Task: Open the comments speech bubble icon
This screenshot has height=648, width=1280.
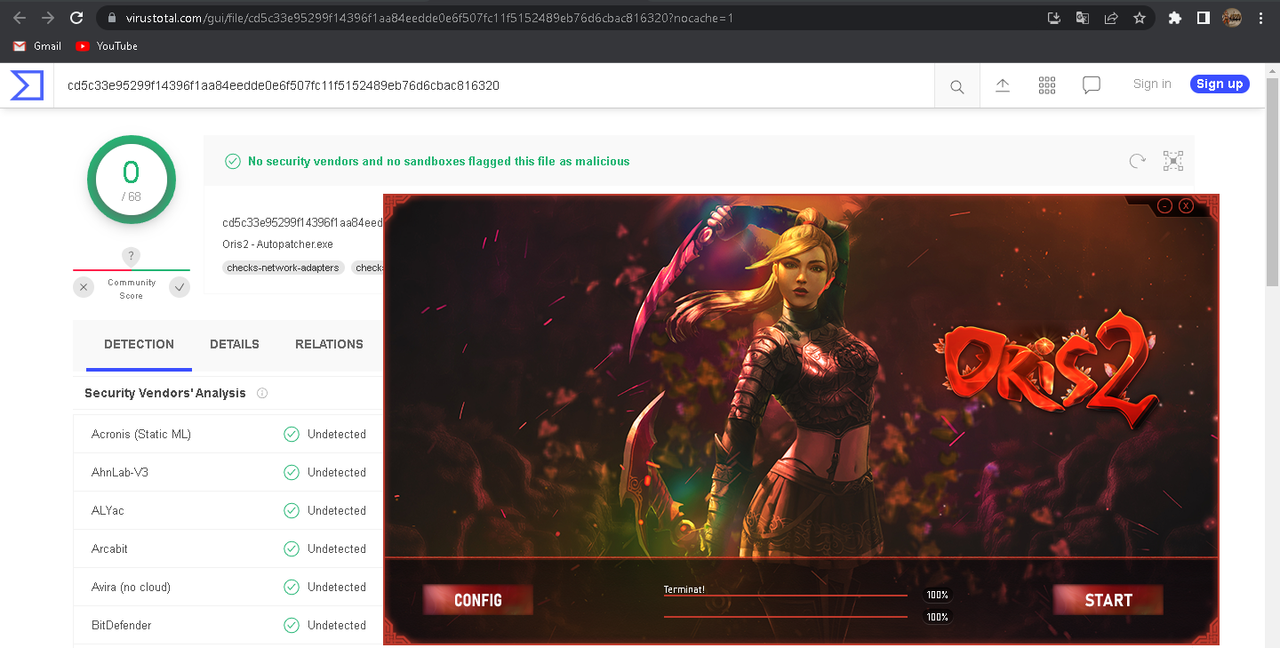Action: pyautogui.click(x=1092, y=86)
